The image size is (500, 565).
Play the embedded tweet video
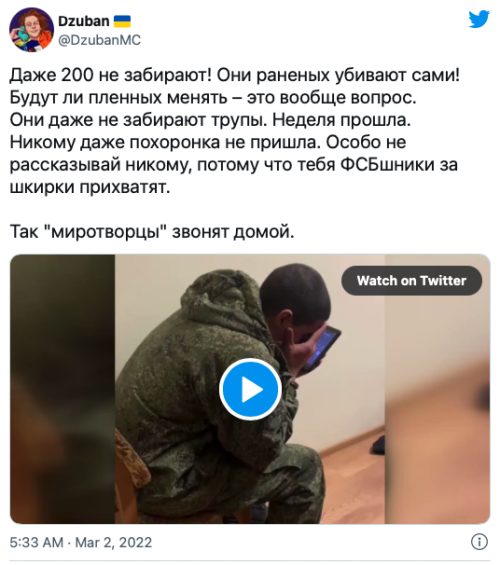tap(250, 389)
